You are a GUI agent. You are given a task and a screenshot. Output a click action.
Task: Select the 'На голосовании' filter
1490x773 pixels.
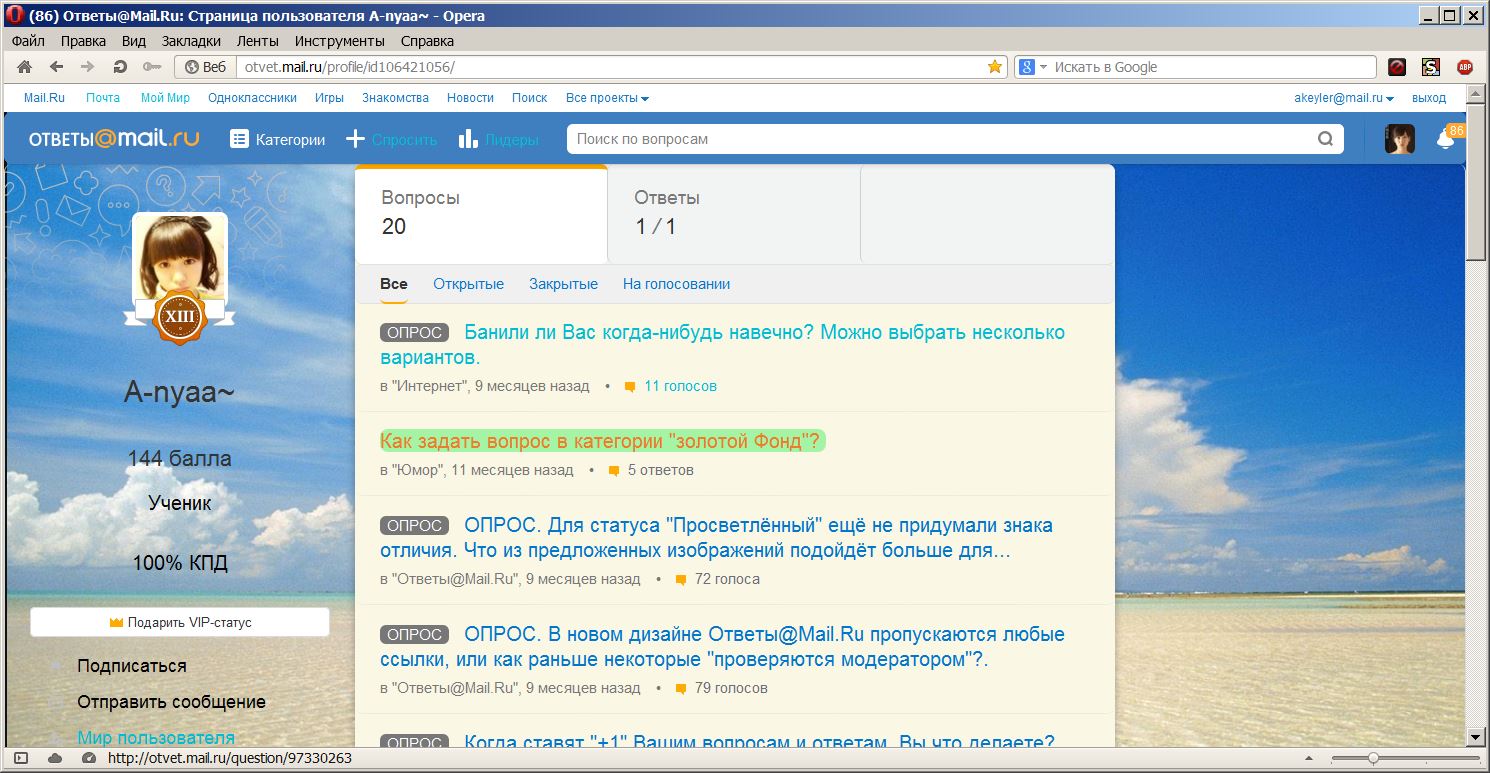point(676,284)
